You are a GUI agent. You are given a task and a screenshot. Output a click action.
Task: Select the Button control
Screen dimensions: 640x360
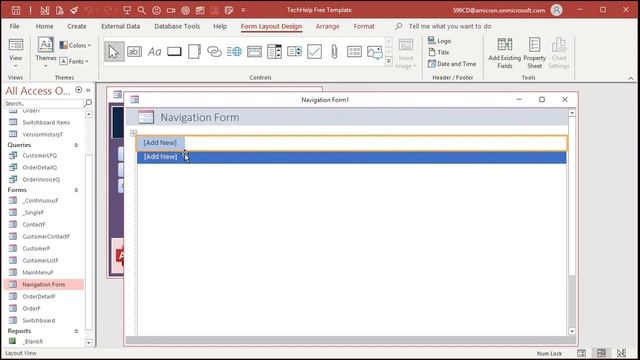pos(174,52)
